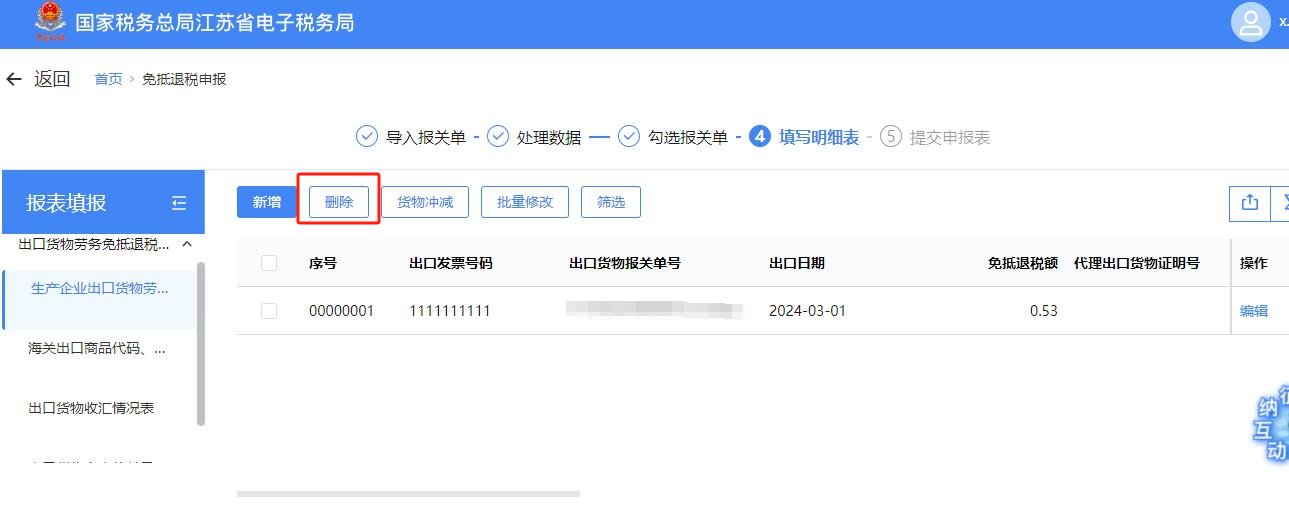1289x511 pixels.
Task: Select 出口货物收汇情况表 in the sidebar
Action: [x=91, y=408]
